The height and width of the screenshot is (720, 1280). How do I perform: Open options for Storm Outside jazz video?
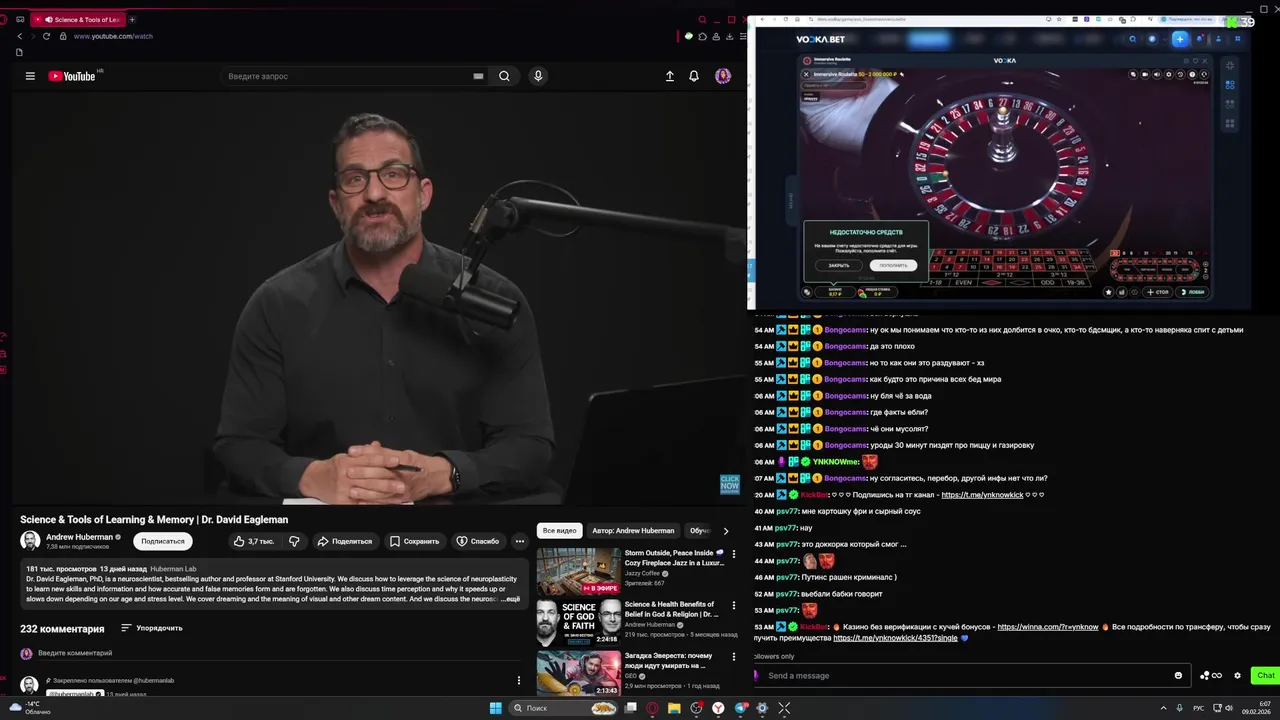click(x=733, y=554)
